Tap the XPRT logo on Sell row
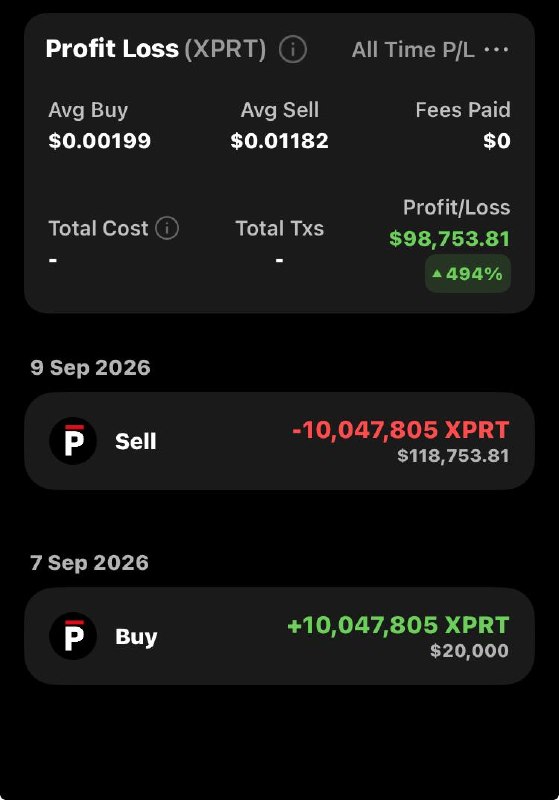Viewport: 559px width, 800px height. (x=73, y=441)
